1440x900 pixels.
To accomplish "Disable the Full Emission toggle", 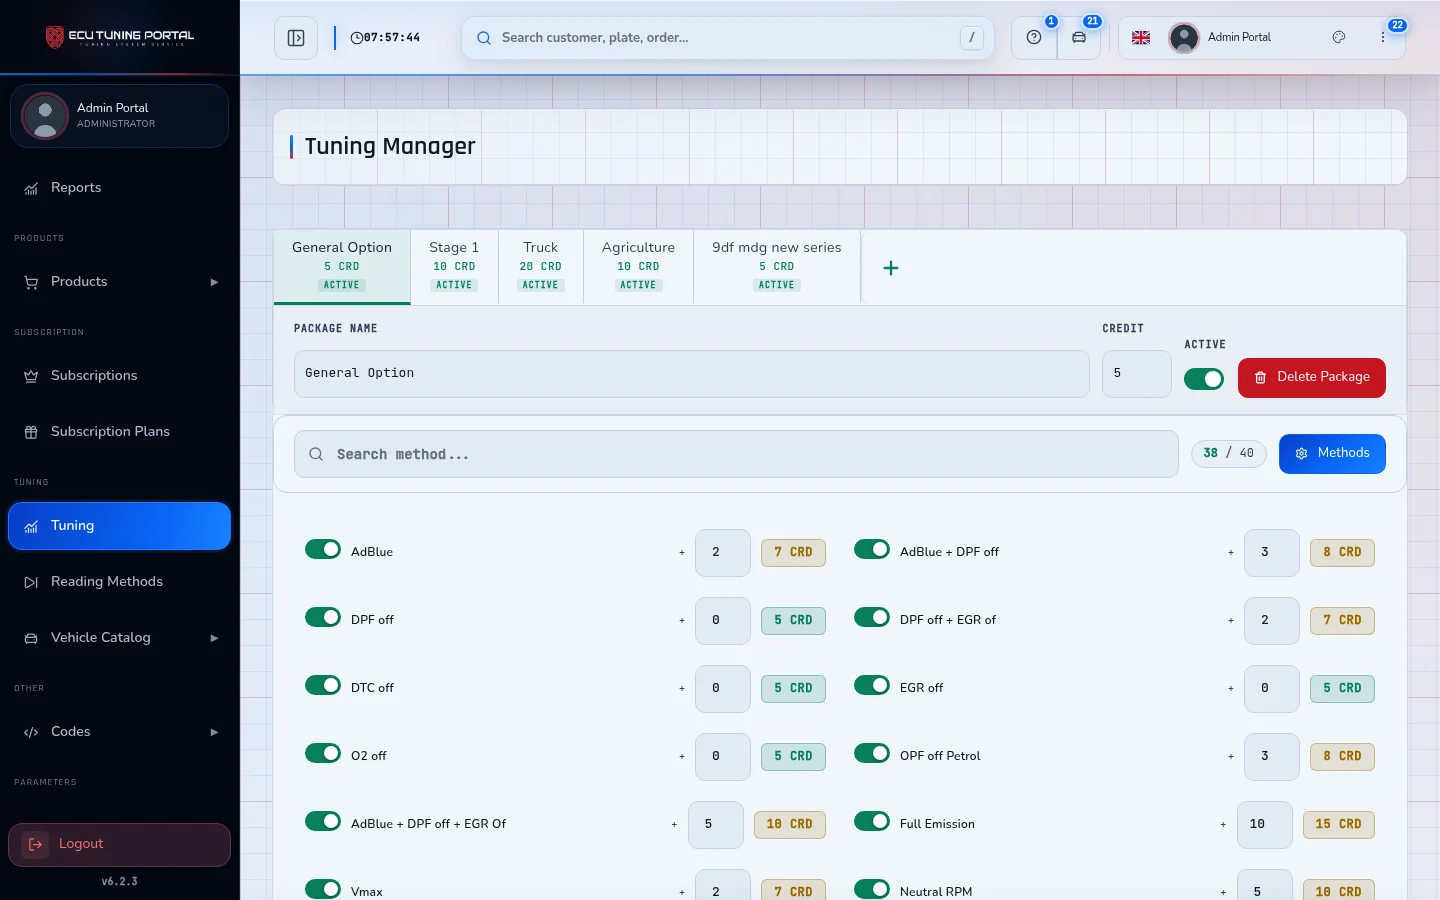I will (872, 821).
